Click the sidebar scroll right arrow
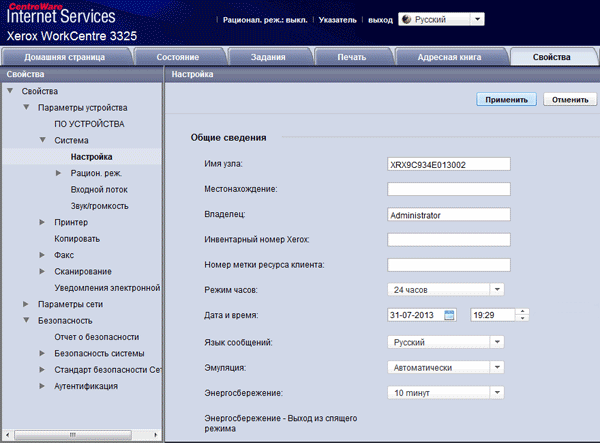Screen dimensions: 600x443 [155, 435]
